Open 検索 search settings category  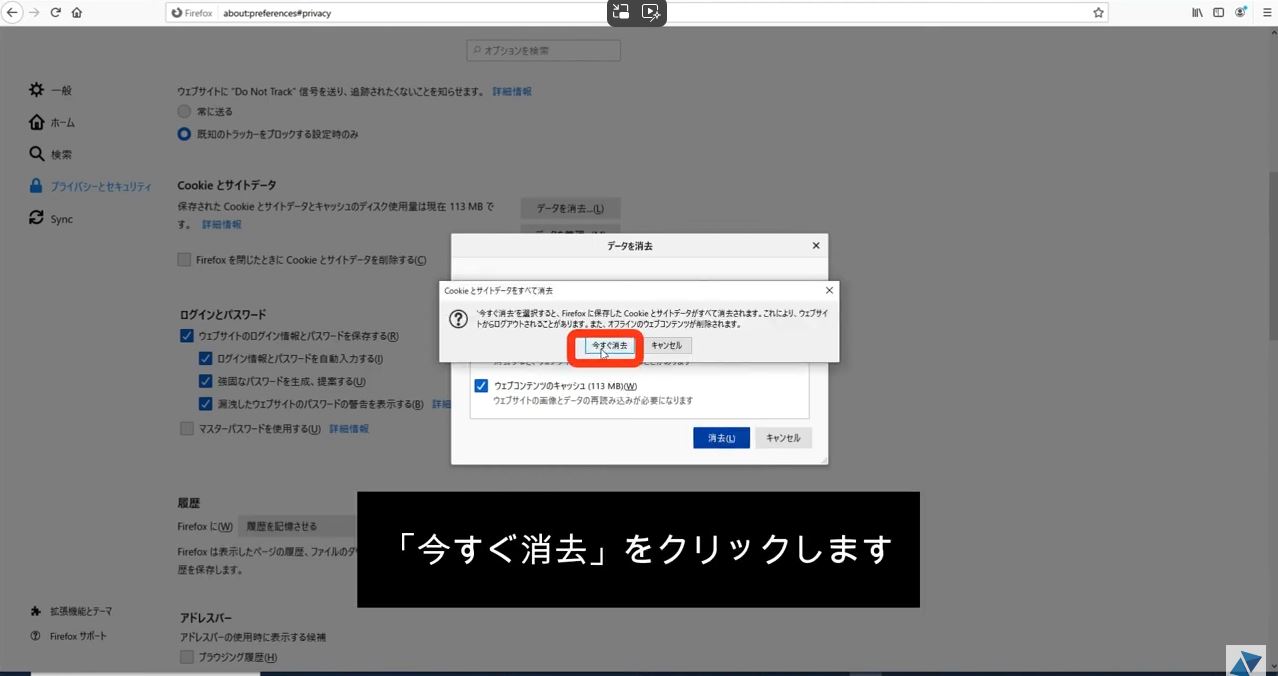pyautogui.click(x=50, y=154)
